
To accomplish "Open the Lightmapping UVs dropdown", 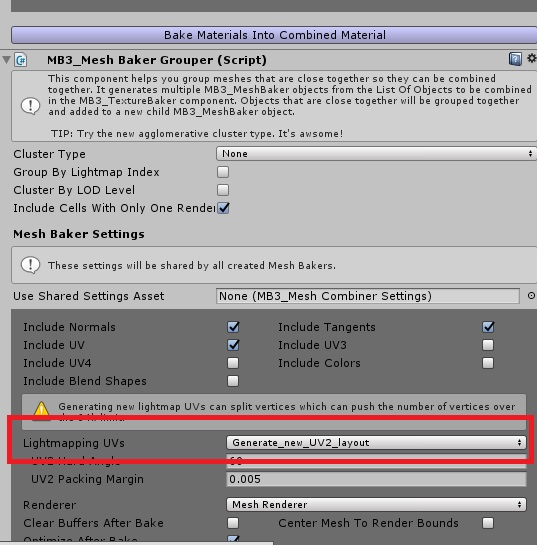I will coord(376,443).
